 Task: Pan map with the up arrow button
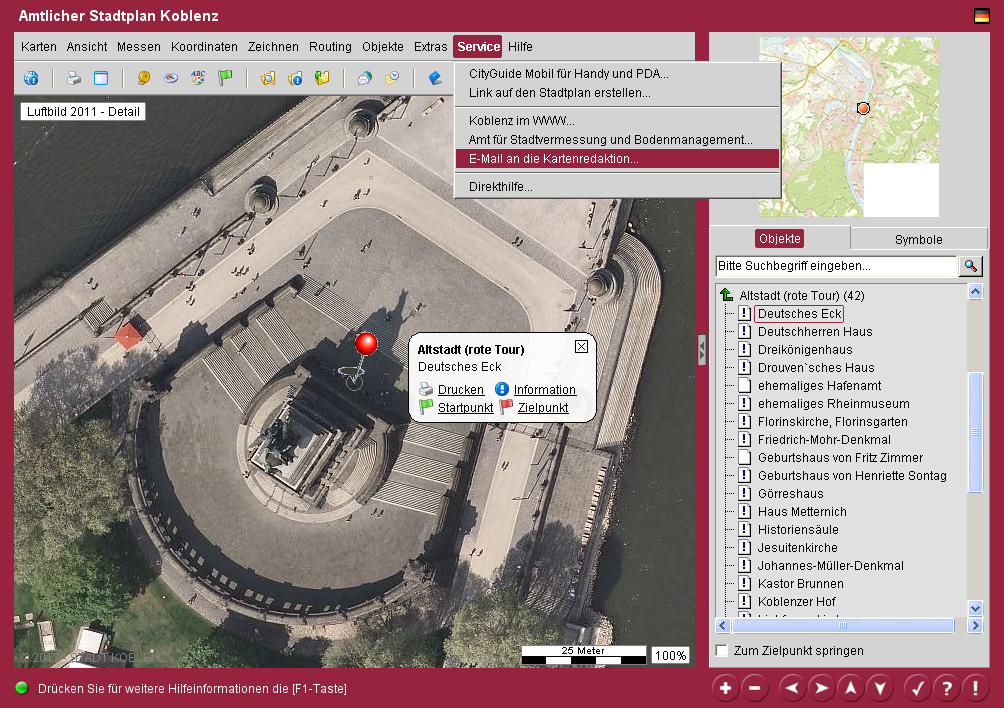click(x=850, y=688)
